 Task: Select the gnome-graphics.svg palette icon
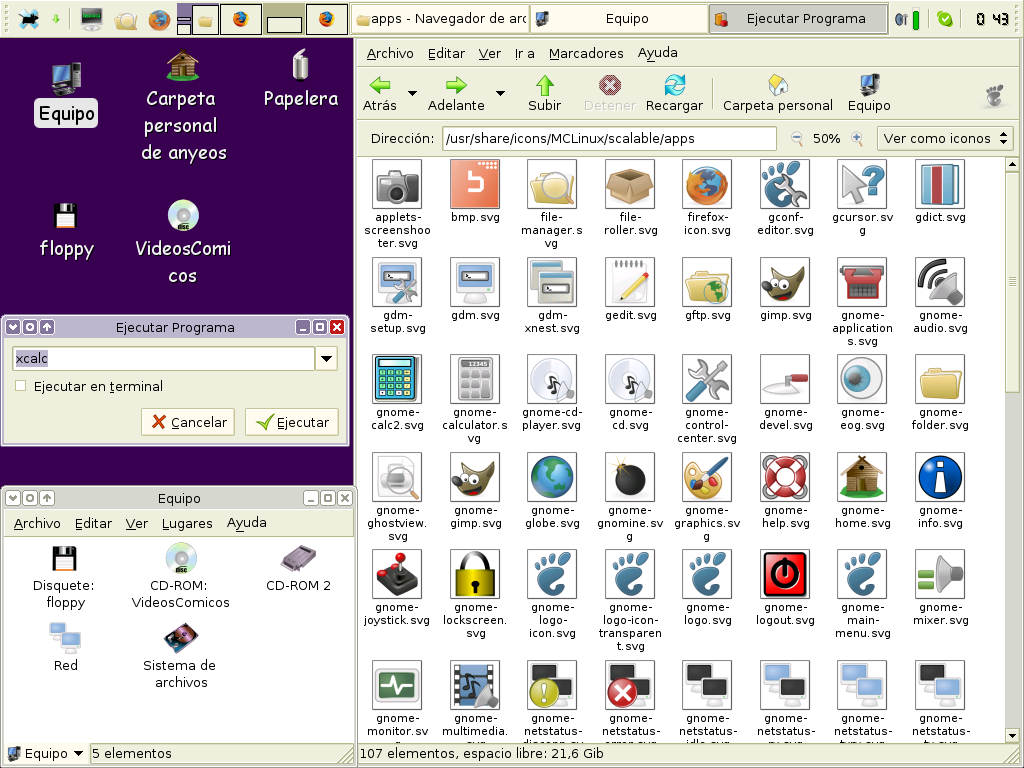[707, 477]
